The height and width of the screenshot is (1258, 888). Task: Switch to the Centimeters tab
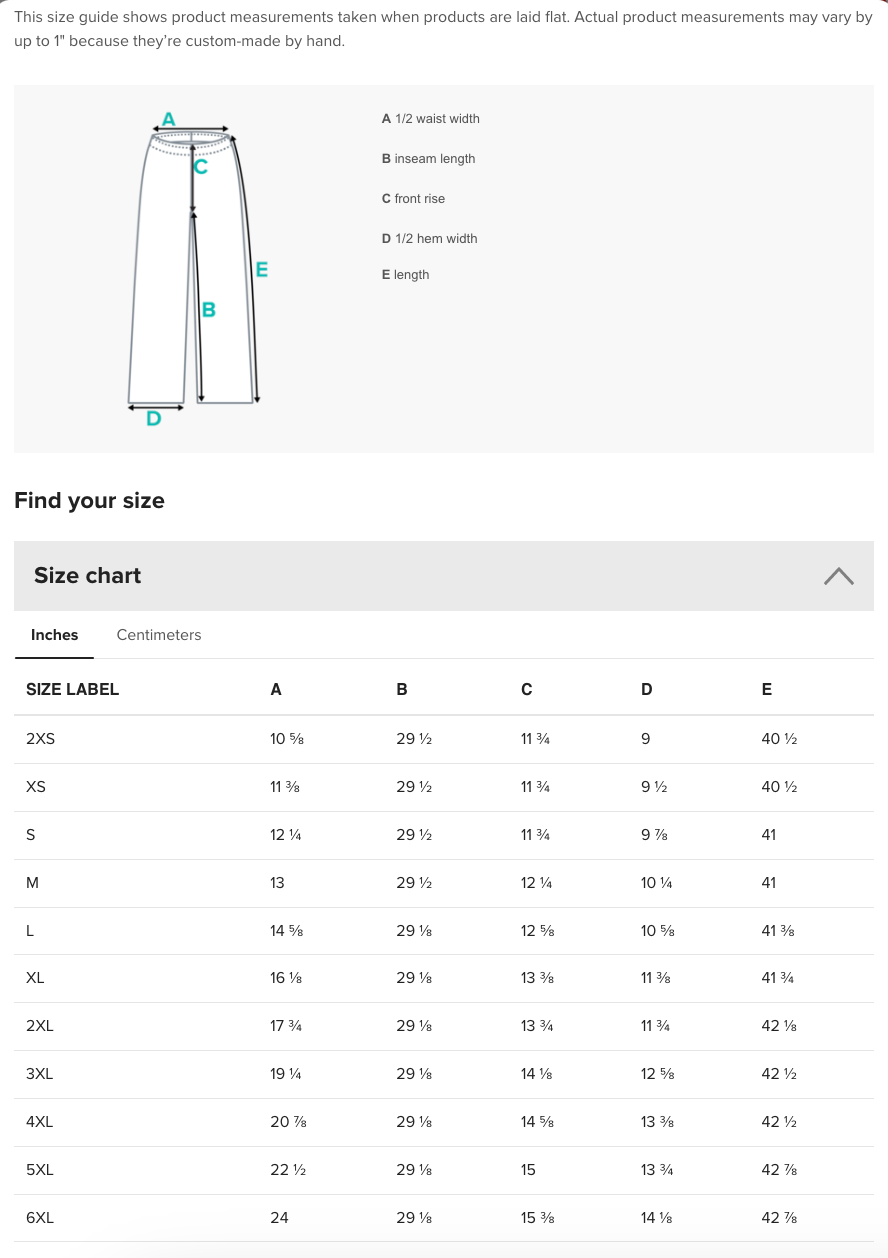click(x=159, y=635)
